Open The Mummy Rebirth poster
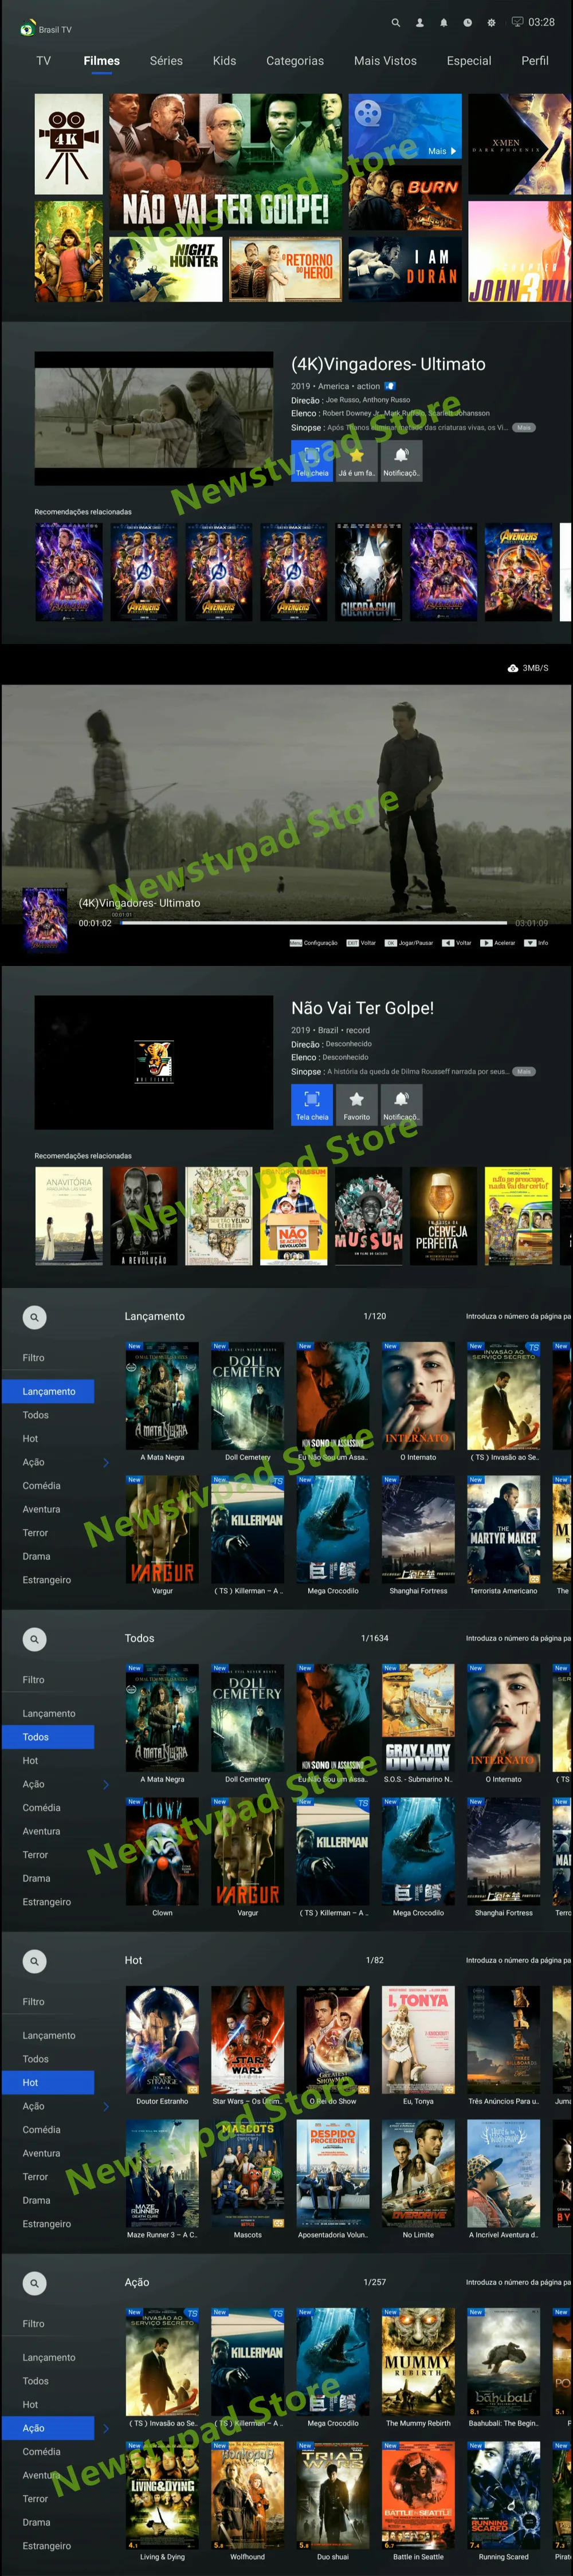This screenshot has width=573, height=2576. point(418,2362)
